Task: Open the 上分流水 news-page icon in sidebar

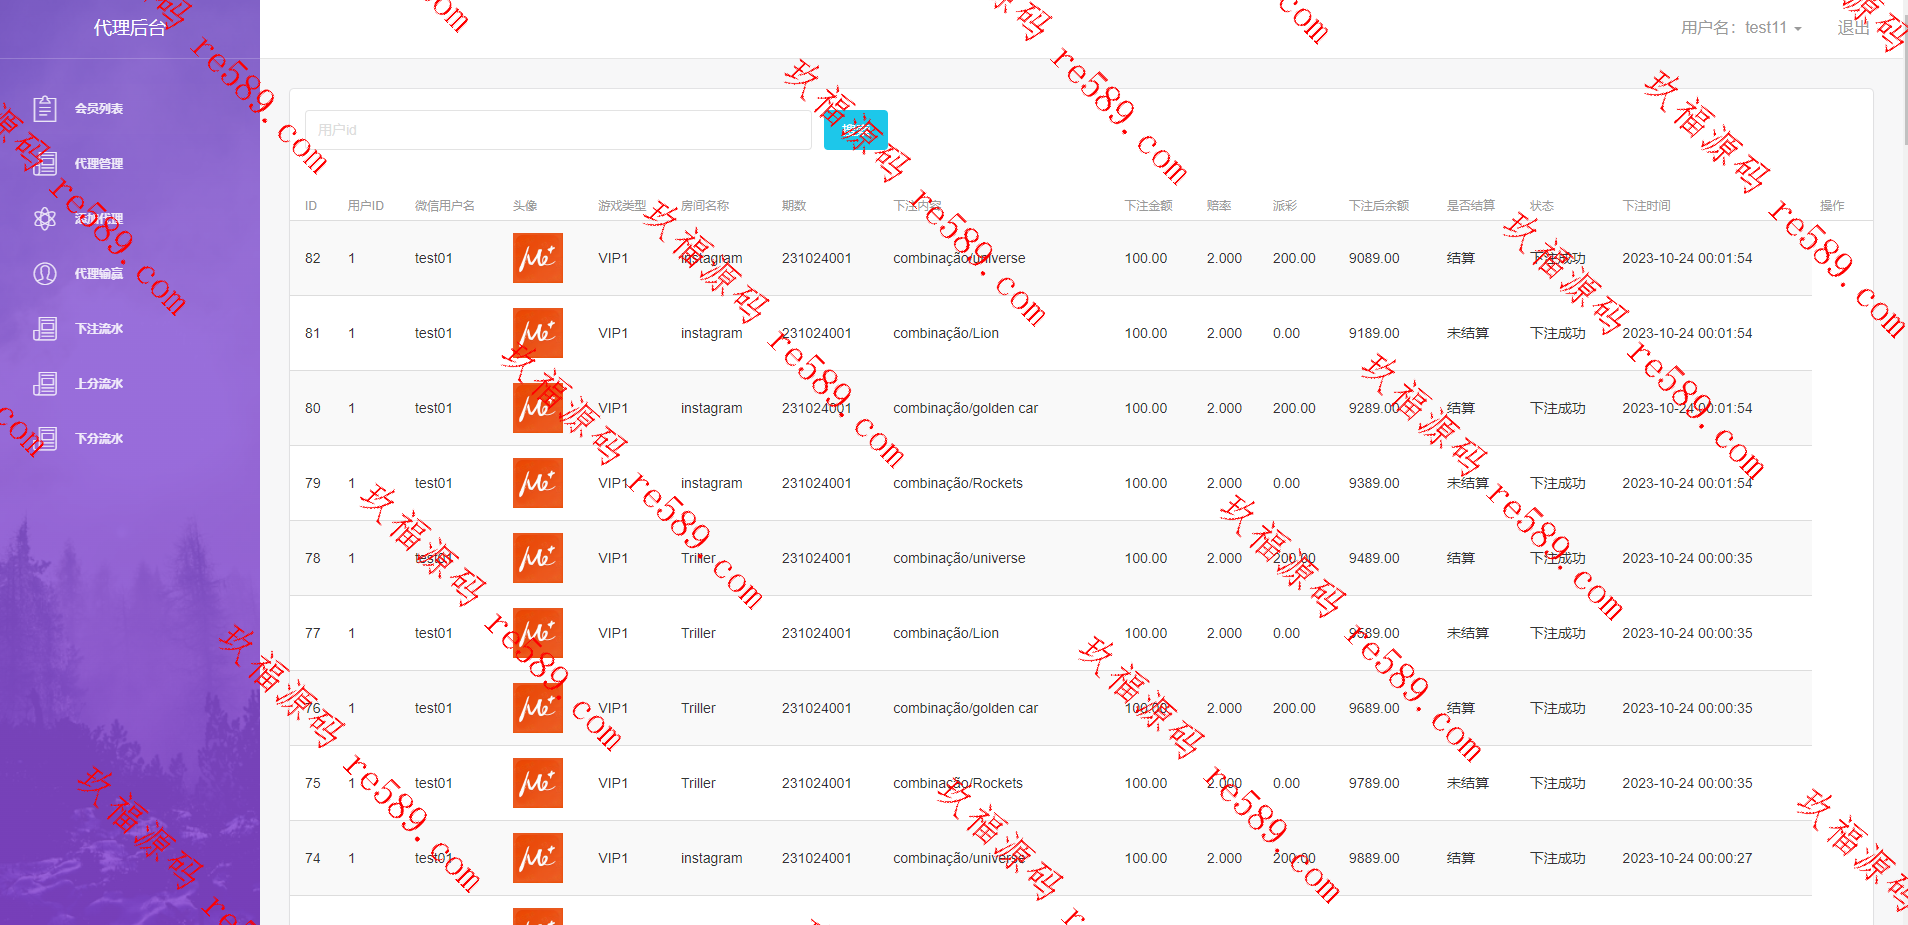Action: [45, 383]
